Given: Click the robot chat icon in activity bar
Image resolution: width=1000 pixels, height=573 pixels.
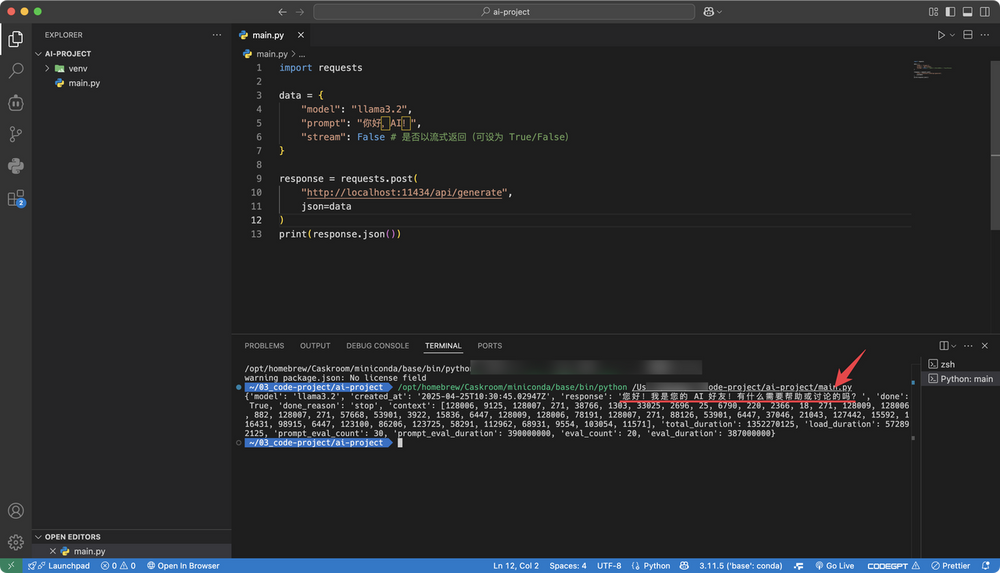Looking at the screenshot, I should (16, 103).
